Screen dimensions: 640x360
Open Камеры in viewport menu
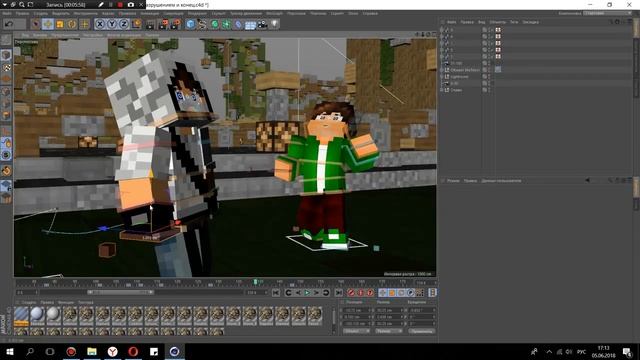pos(40,36)
